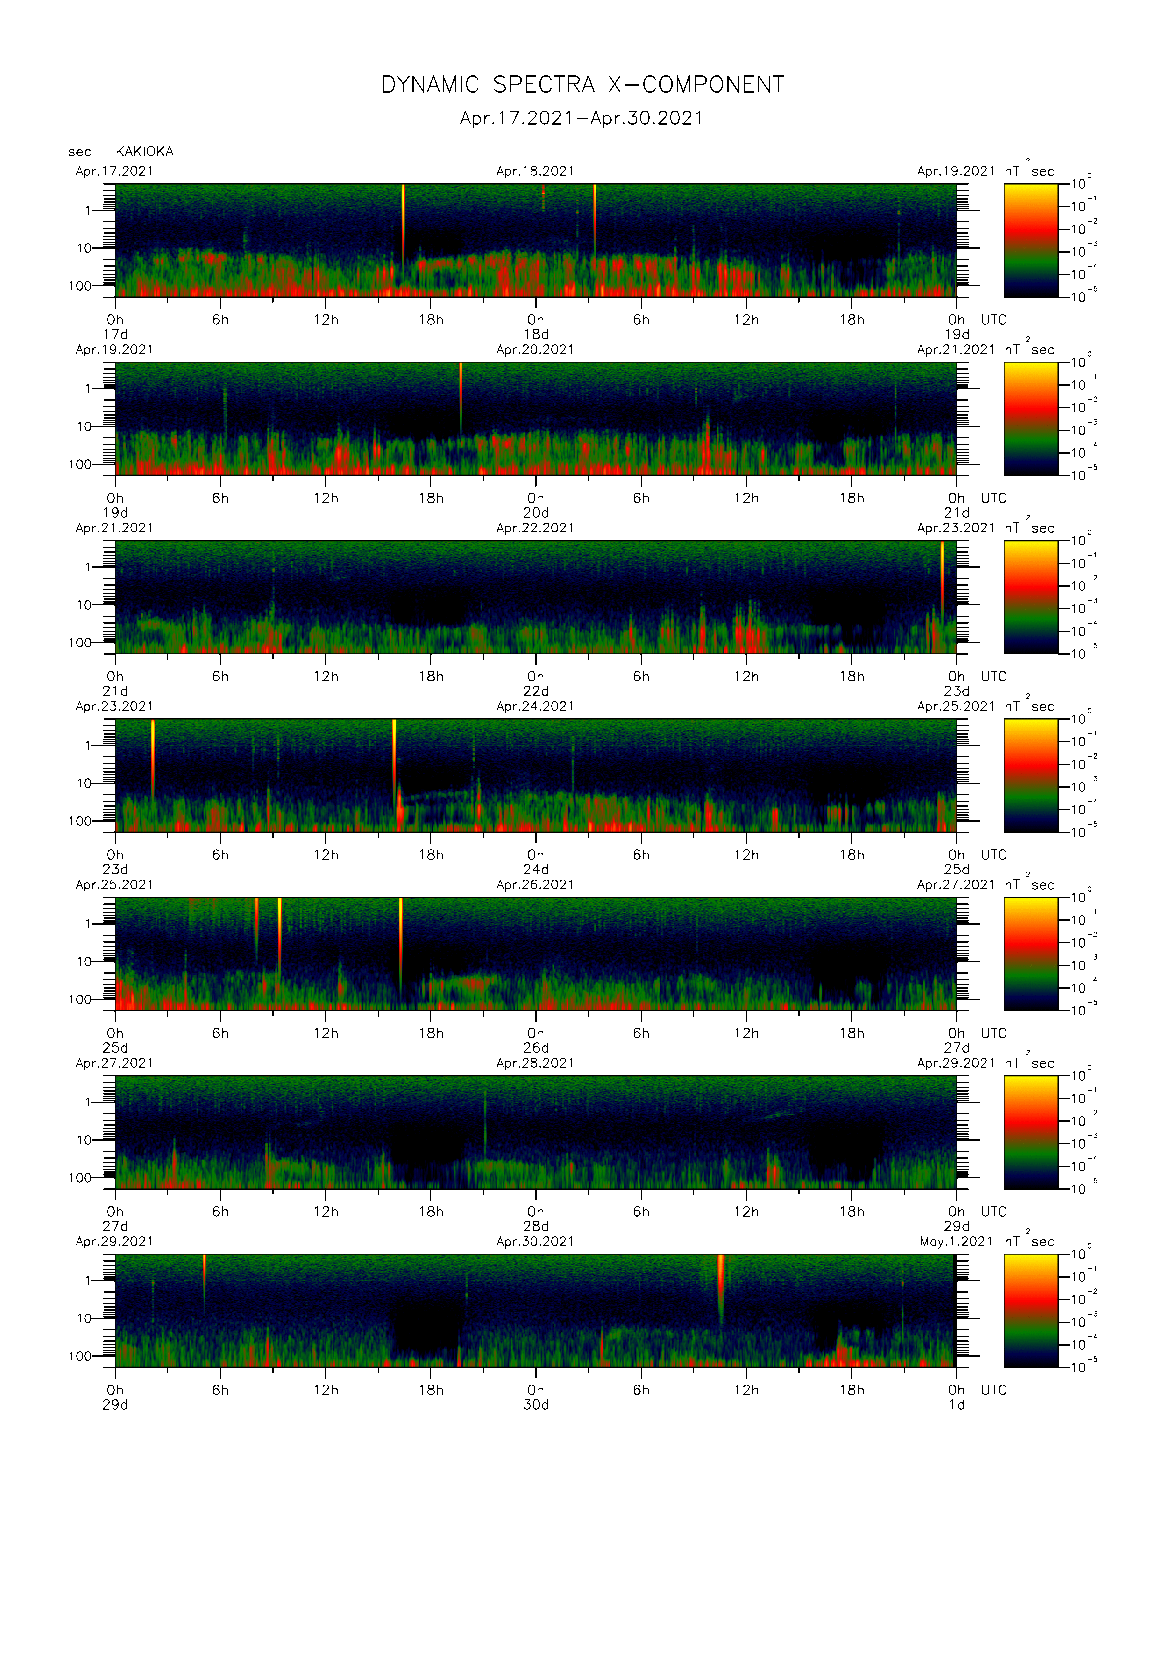Click the 18d day label

536,334
